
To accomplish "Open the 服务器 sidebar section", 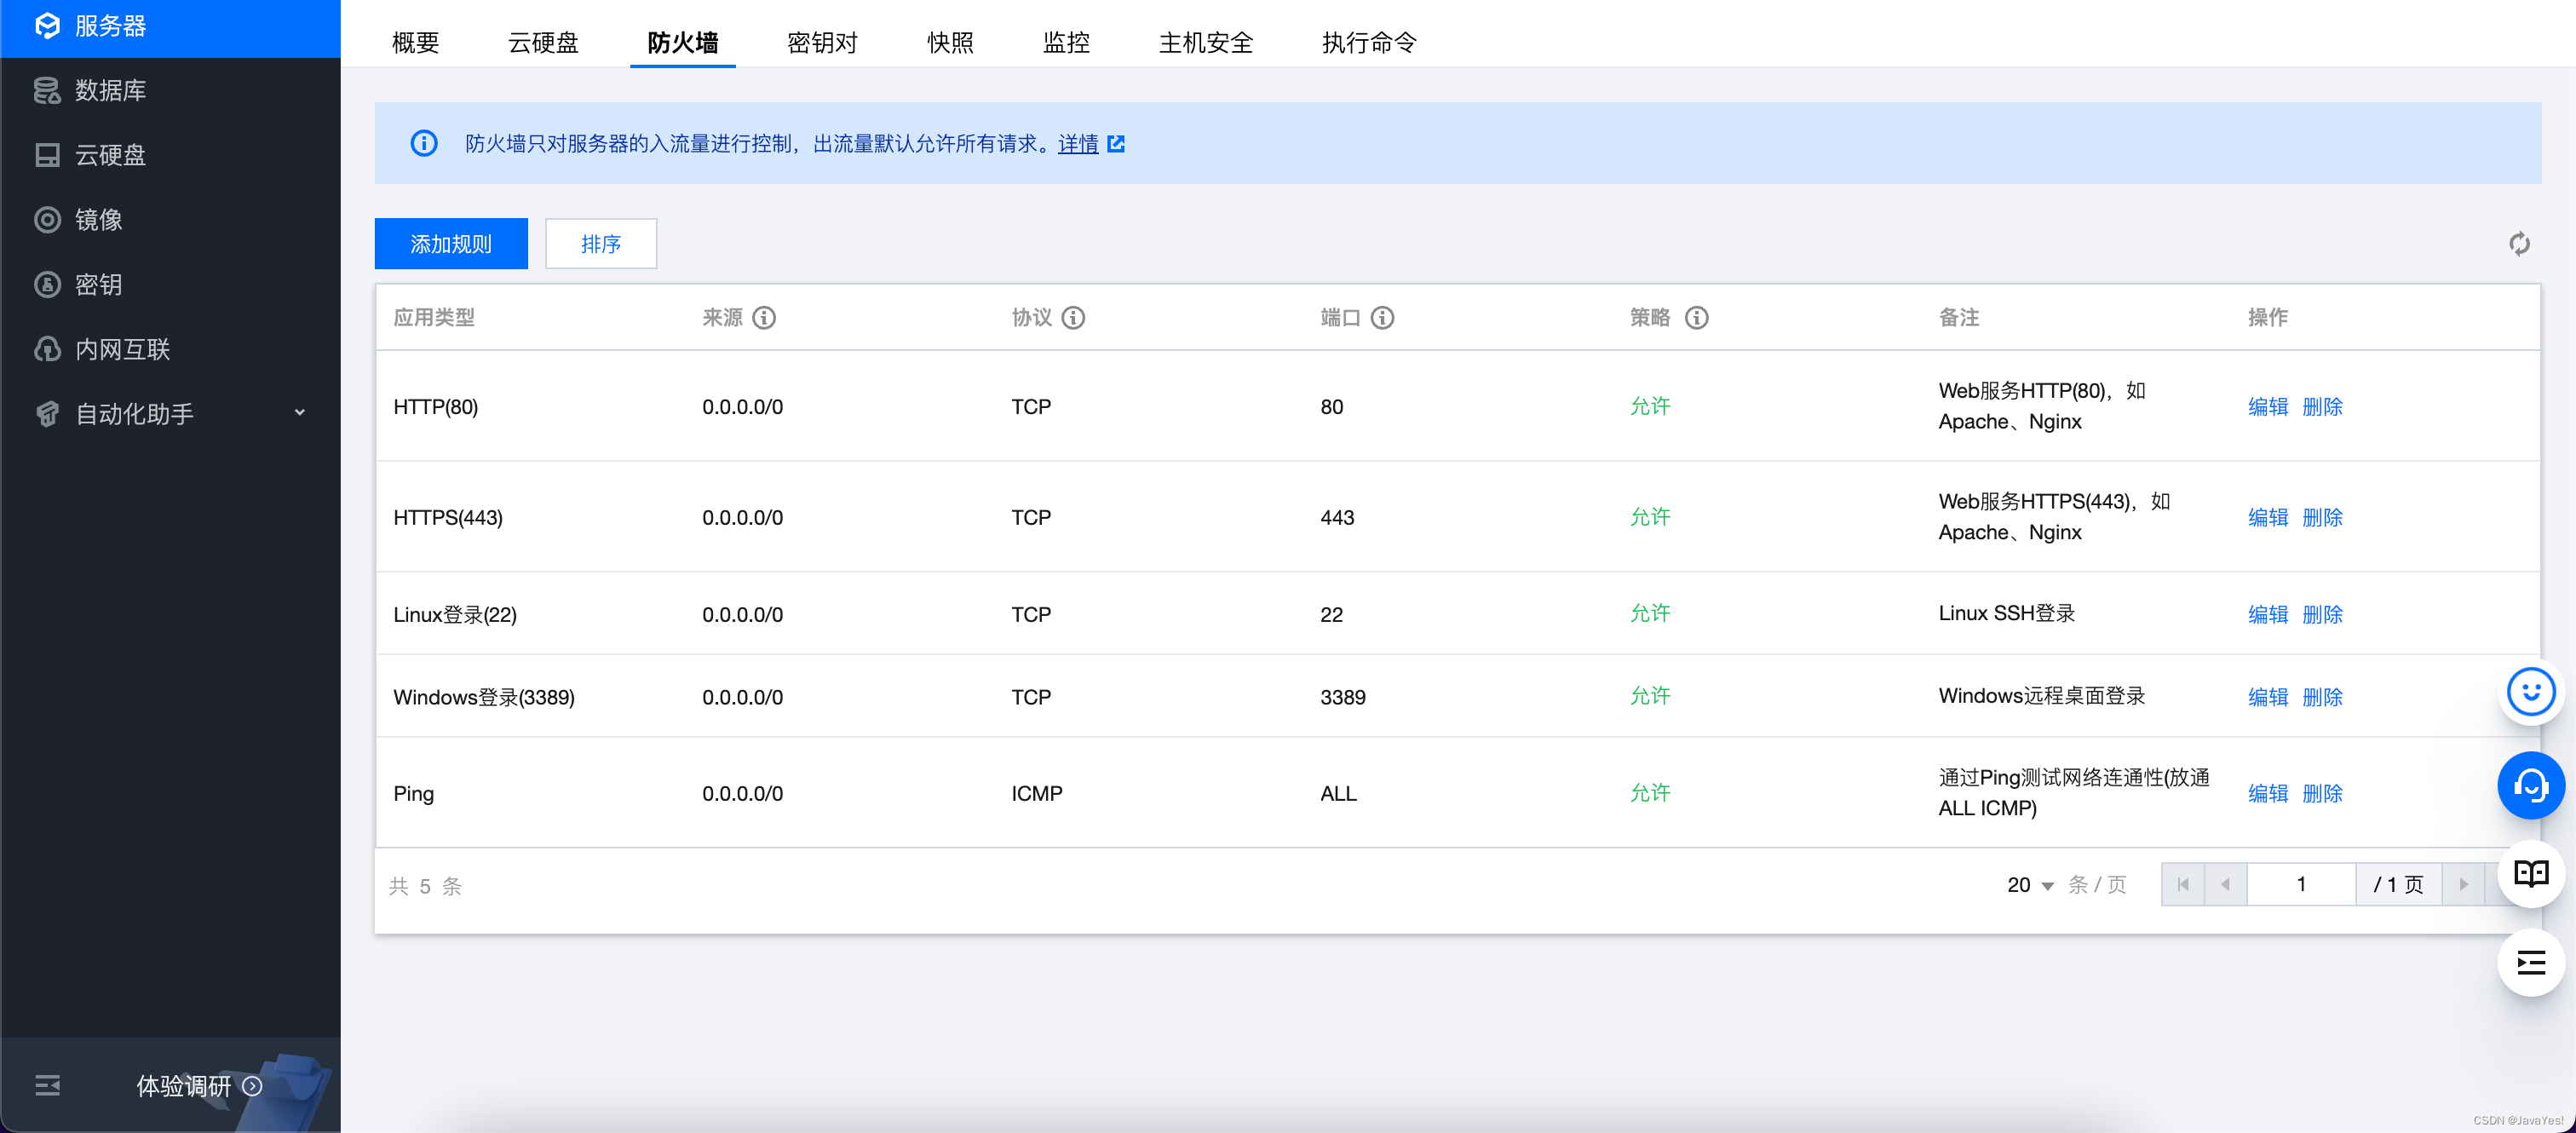I will coord(170,27).
